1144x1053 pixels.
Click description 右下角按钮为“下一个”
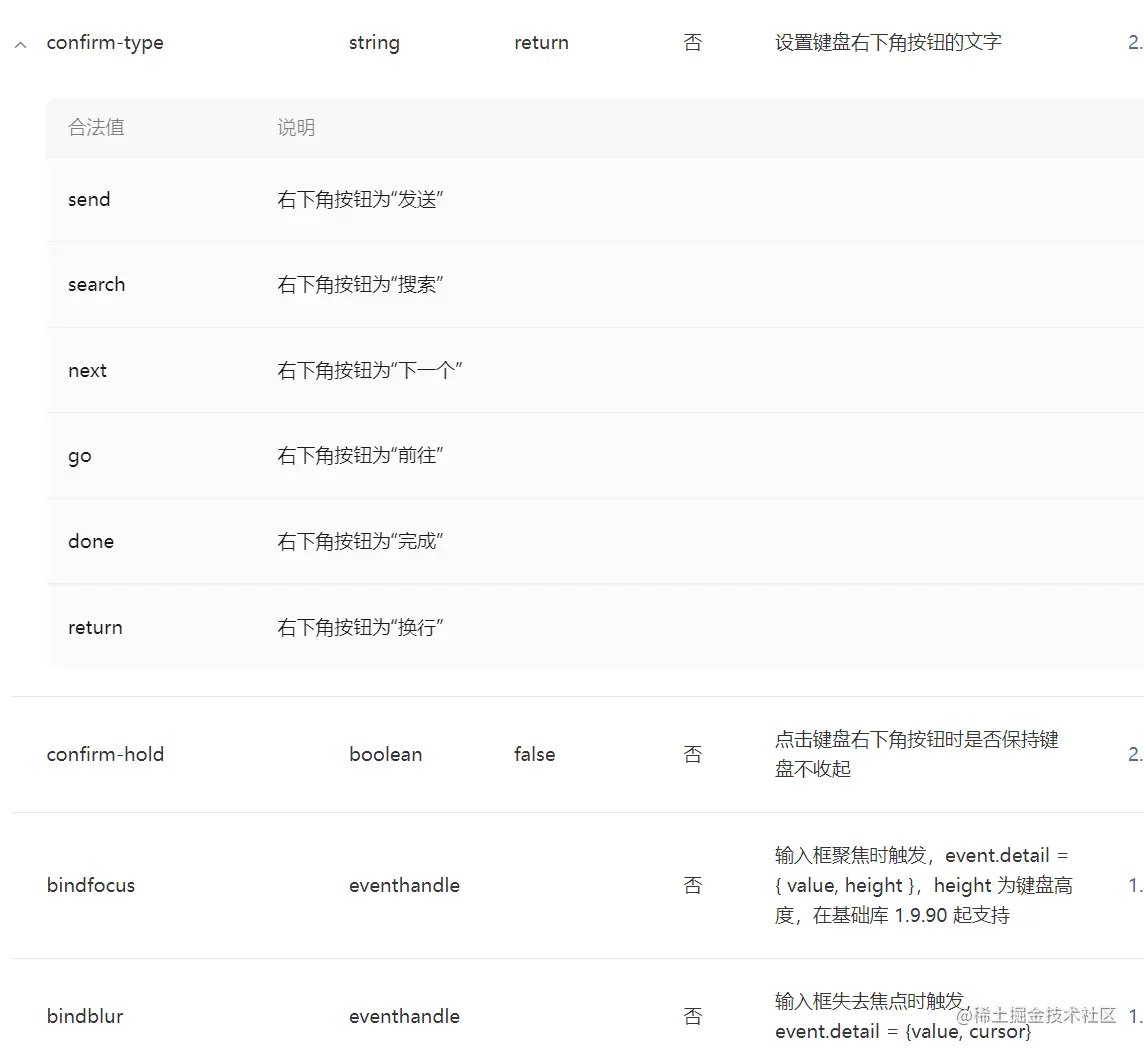pyautogui.click(x=370, y=371)
